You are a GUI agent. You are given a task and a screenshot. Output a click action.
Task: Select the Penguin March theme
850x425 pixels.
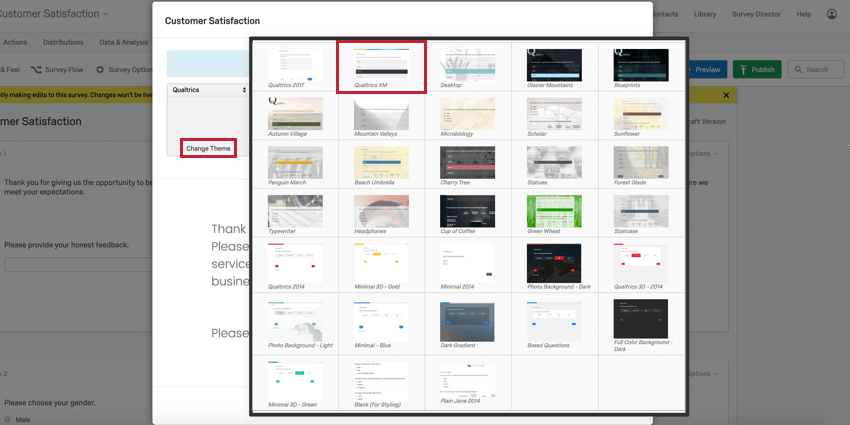pyautogui.click(x=295, y=165)
